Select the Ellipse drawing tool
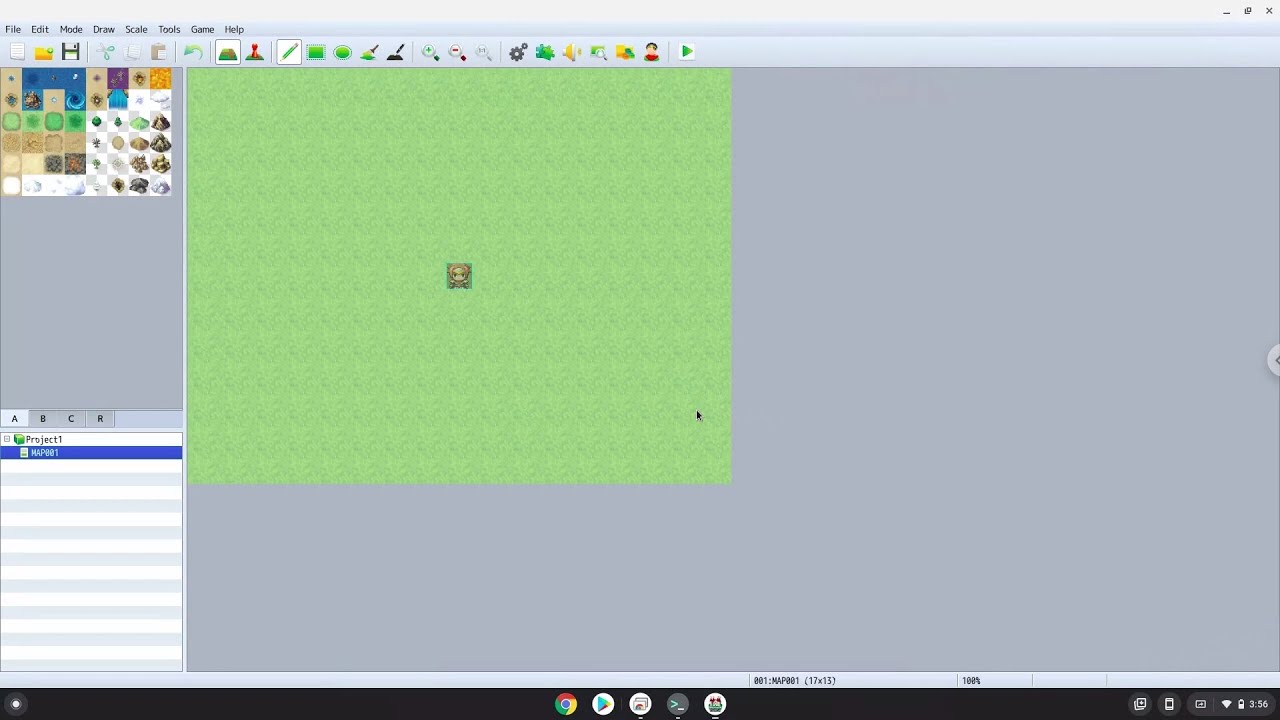1280x720 pixels. coord(343,52)
